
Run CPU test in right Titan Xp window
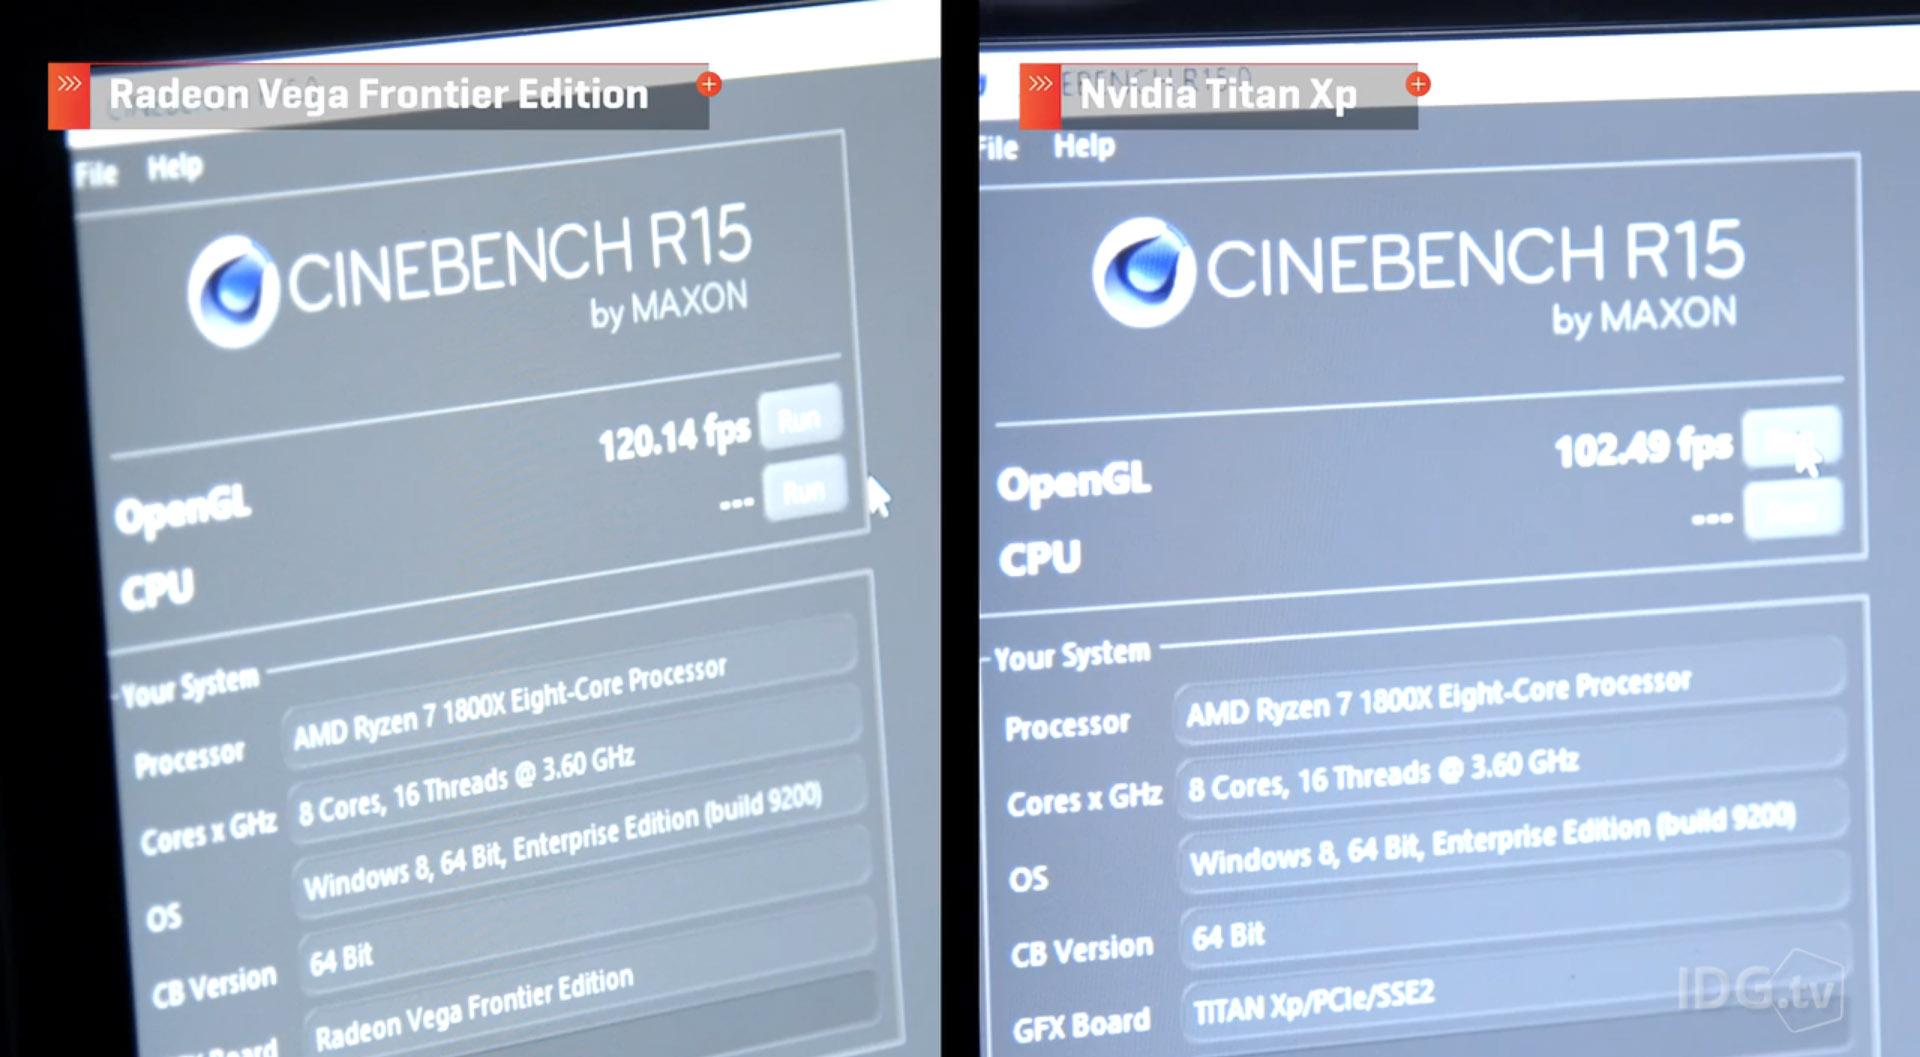point(1793,509)
